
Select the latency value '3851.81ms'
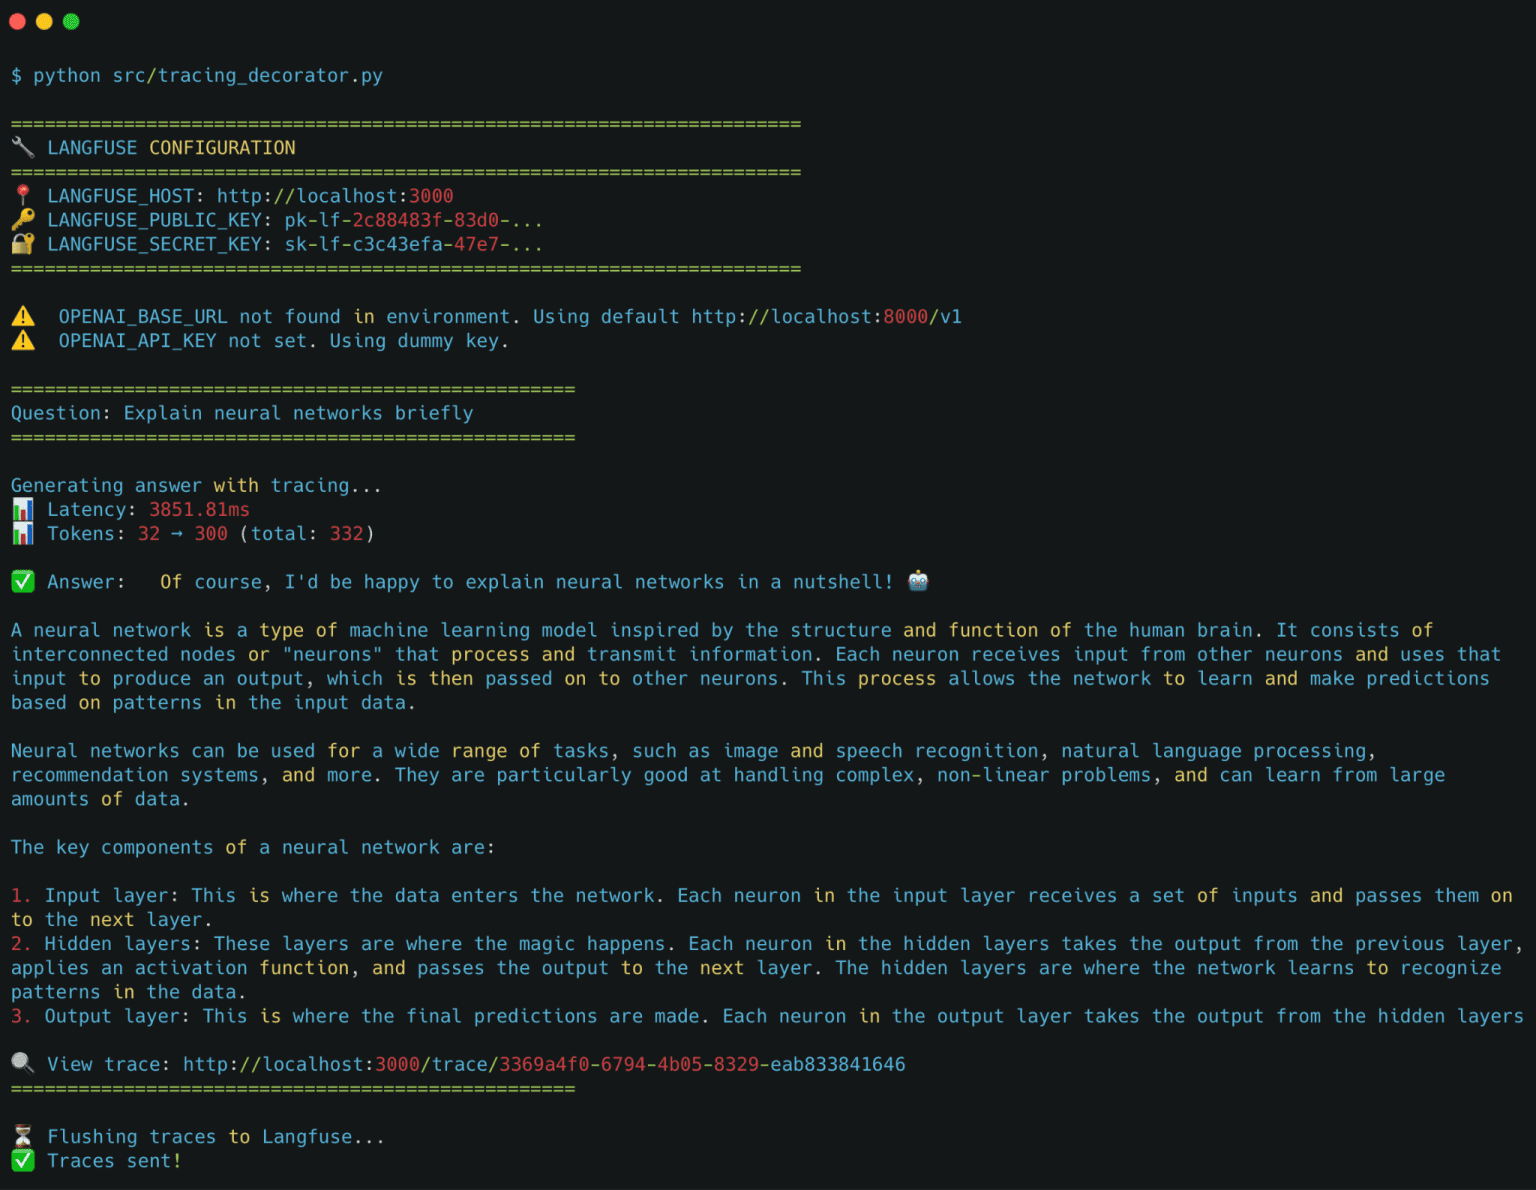199,510
